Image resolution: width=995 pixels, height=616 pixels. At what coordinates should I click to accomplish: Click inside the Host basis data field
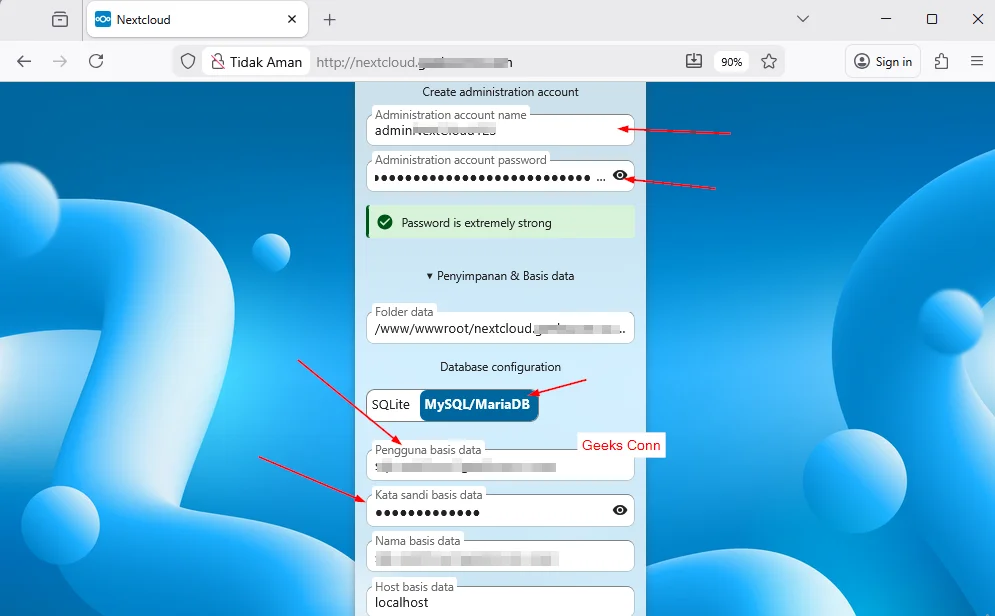point(500,602)
